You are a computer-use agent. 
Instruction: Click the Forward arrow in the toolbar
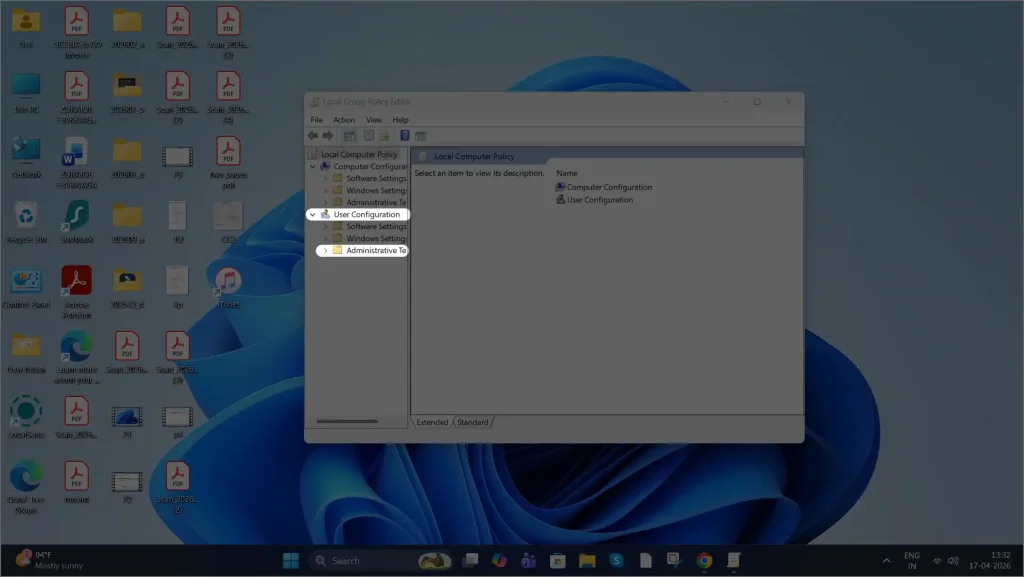pyautogui.click(x=328, y=136)
